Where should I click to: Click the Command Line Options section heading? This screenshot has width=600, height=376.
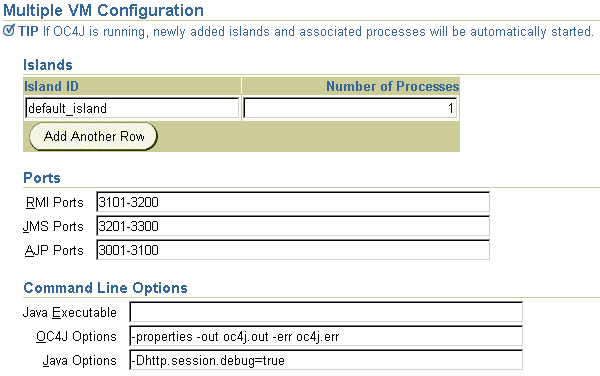click(x=105, y=288)
